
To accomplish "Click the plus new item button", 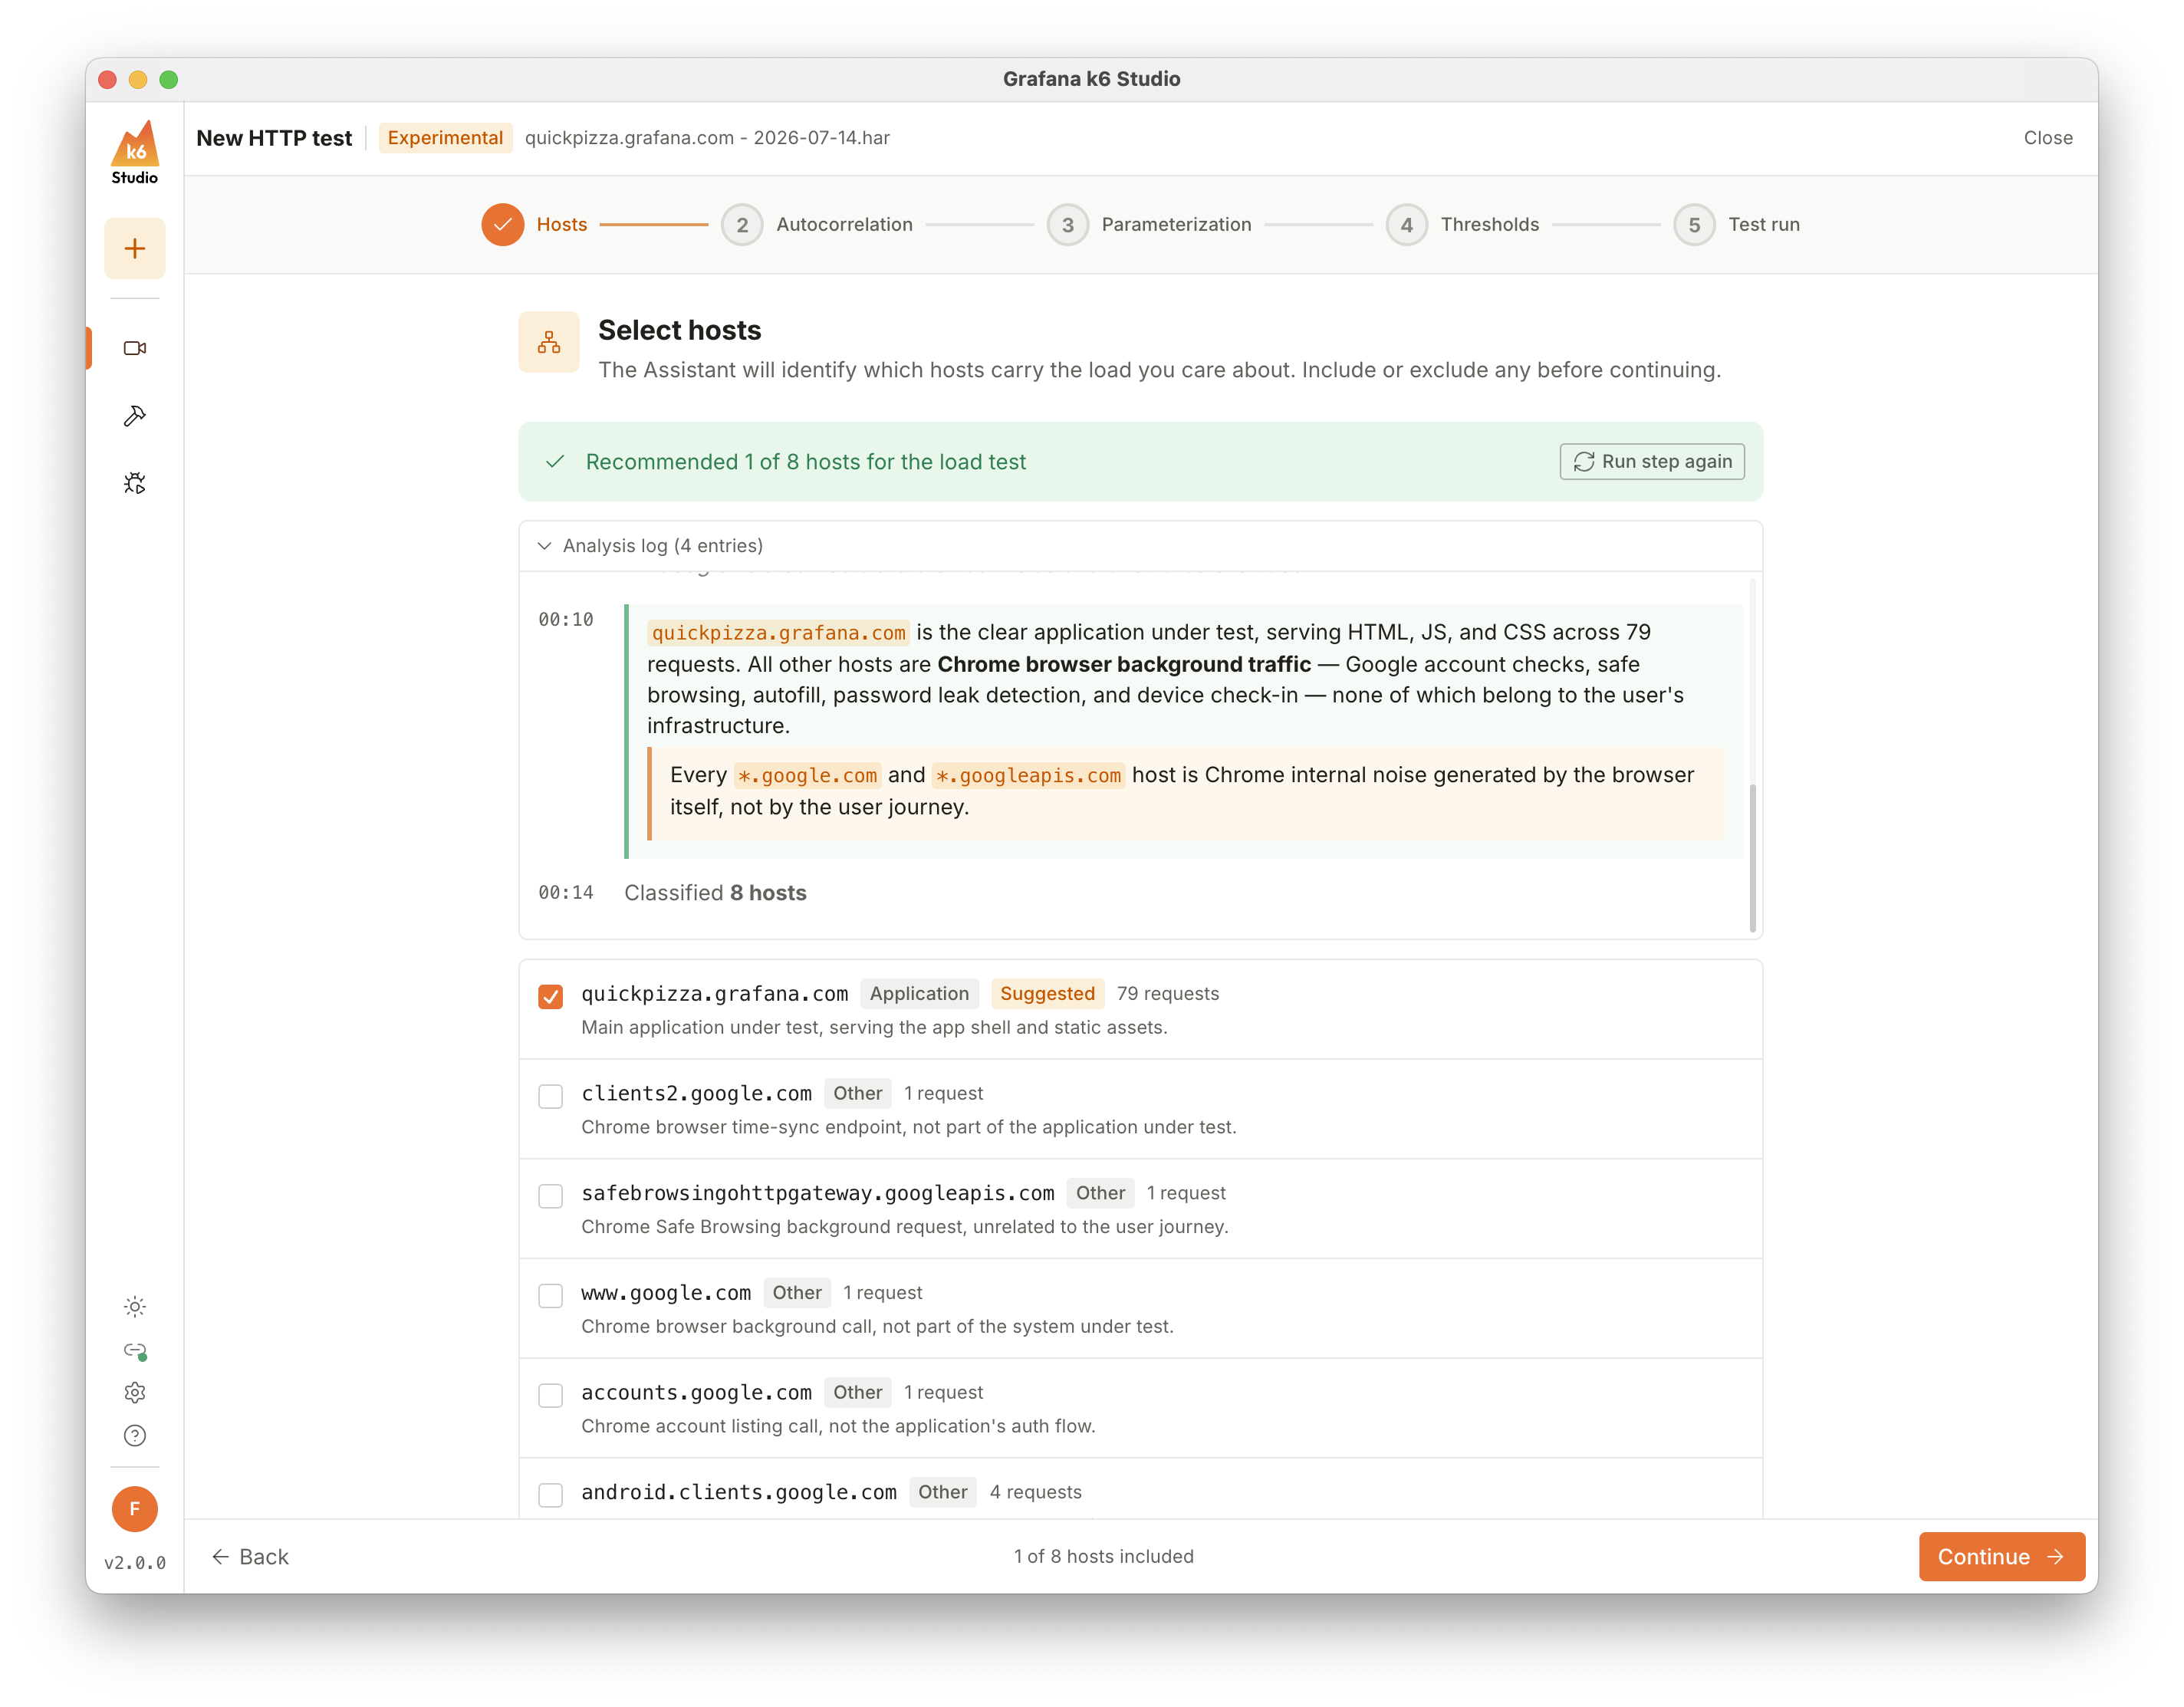I will coord(134,248).
